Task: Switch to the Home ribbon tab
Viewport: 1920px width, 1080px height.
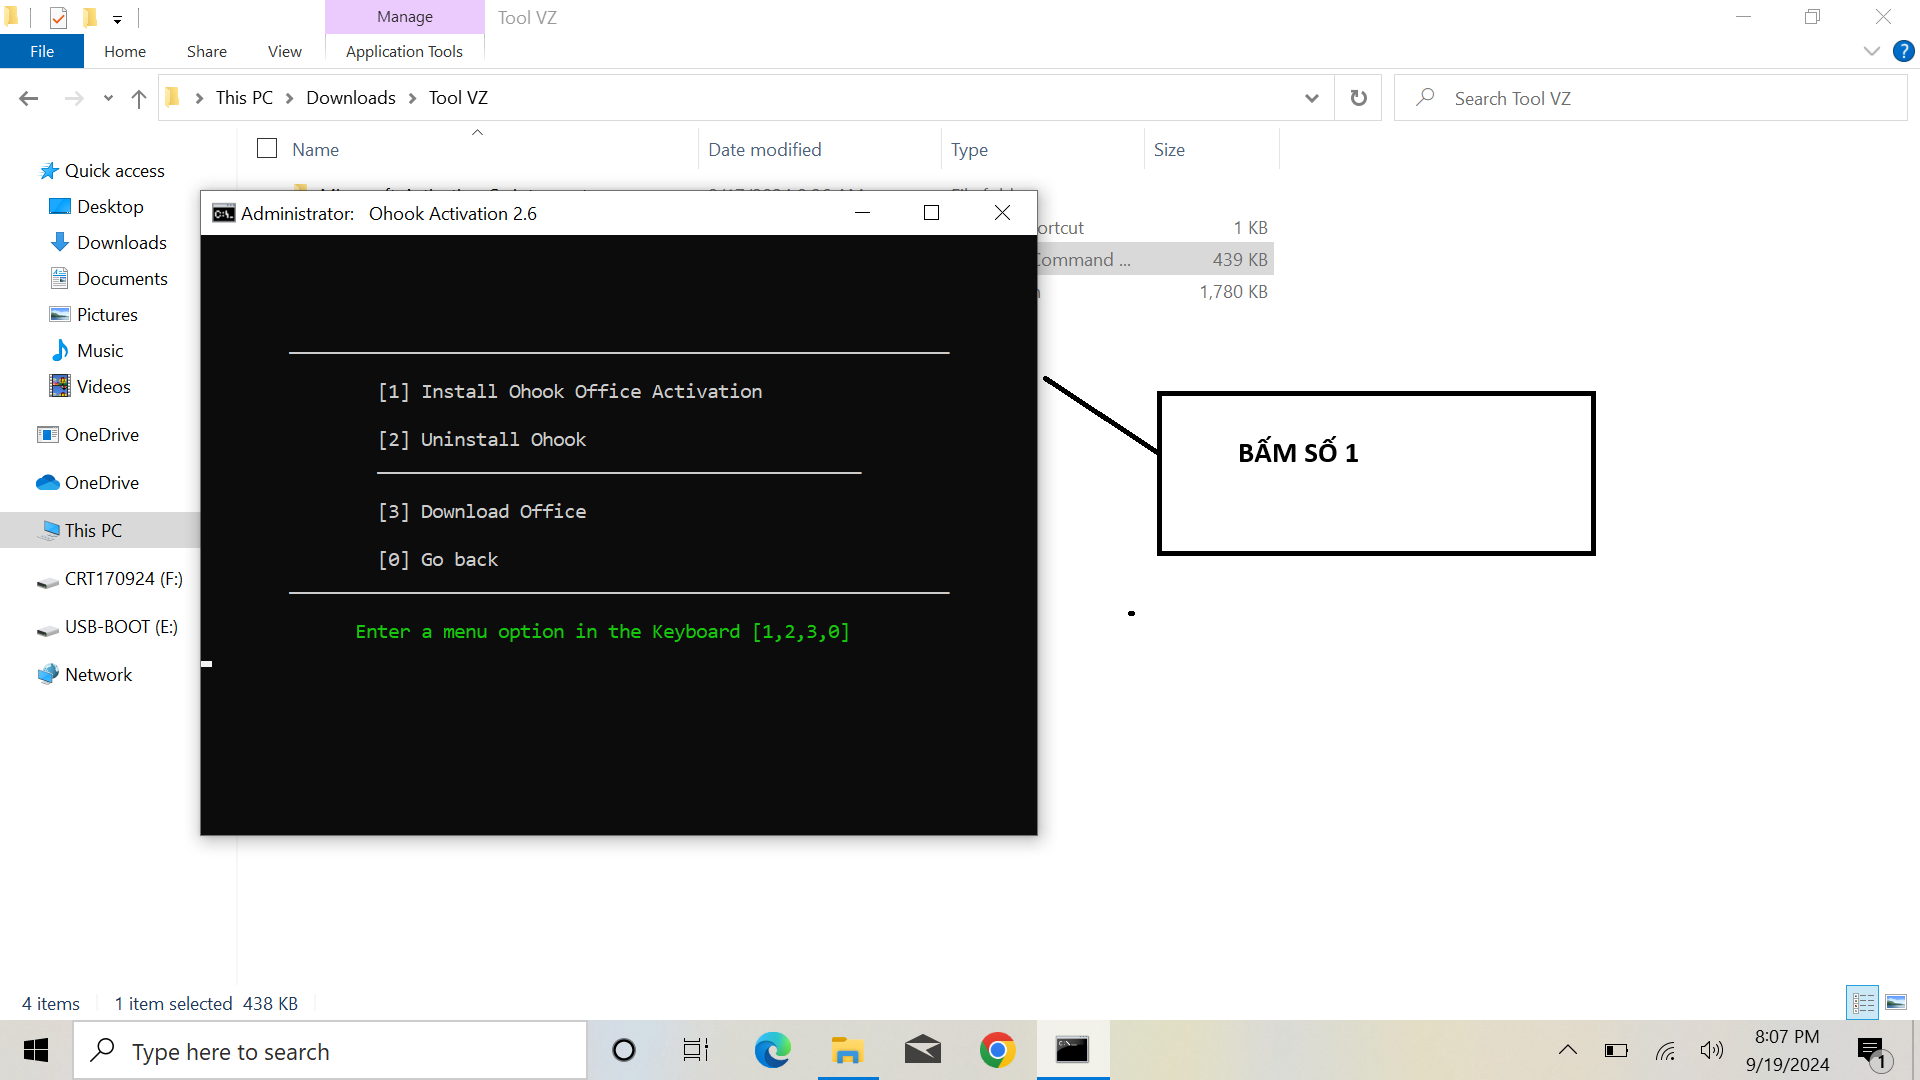Action: click(x=125, y=51)
